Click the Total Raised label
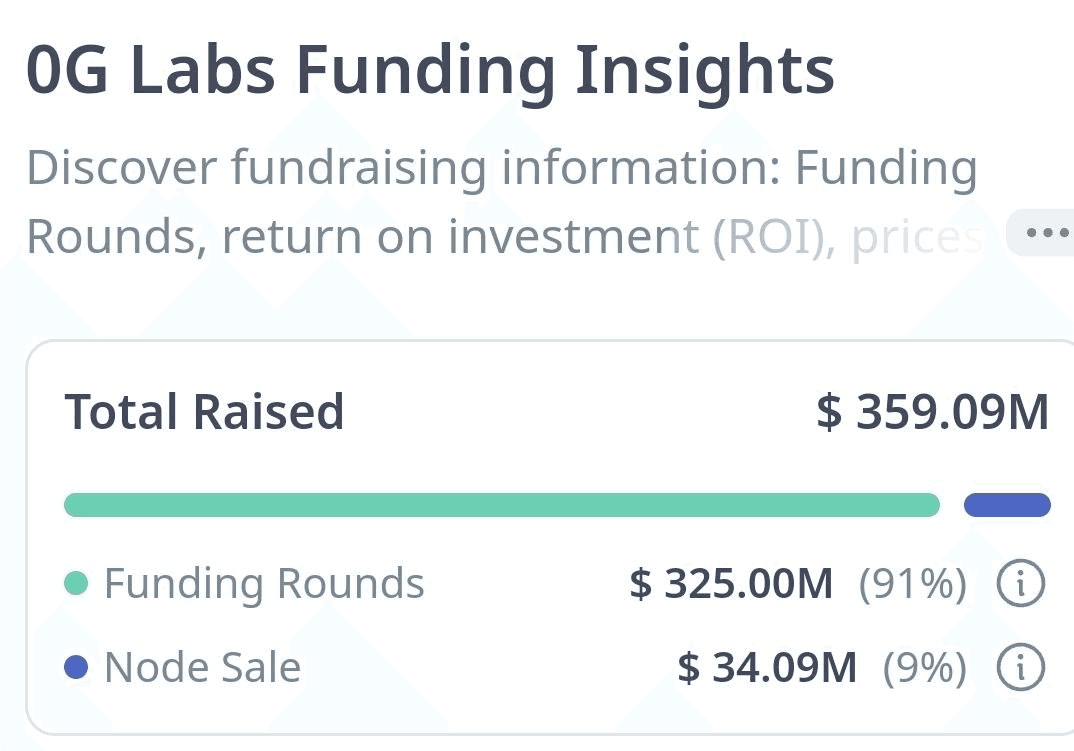1074x751 pixels. coord(204,412)
